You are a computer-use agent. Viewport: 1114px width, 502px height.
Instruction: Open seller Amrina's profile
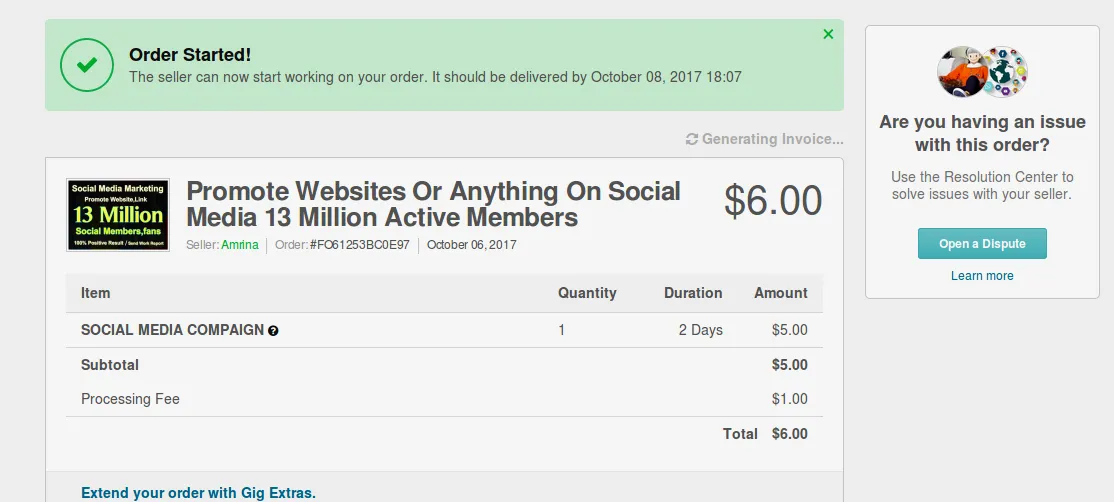(239, 245)
